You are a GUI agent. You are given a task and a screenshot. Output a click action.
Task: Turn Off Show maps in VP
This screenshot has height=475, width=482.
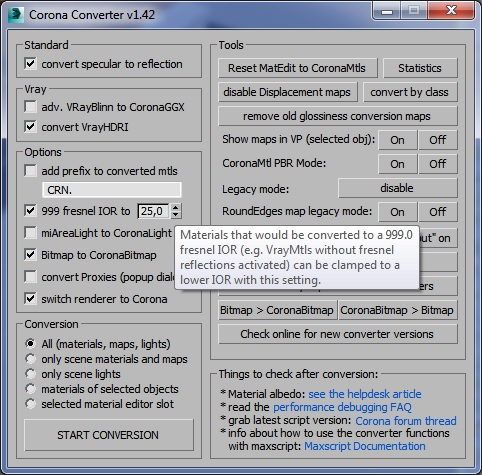click(x=438, y=140)
